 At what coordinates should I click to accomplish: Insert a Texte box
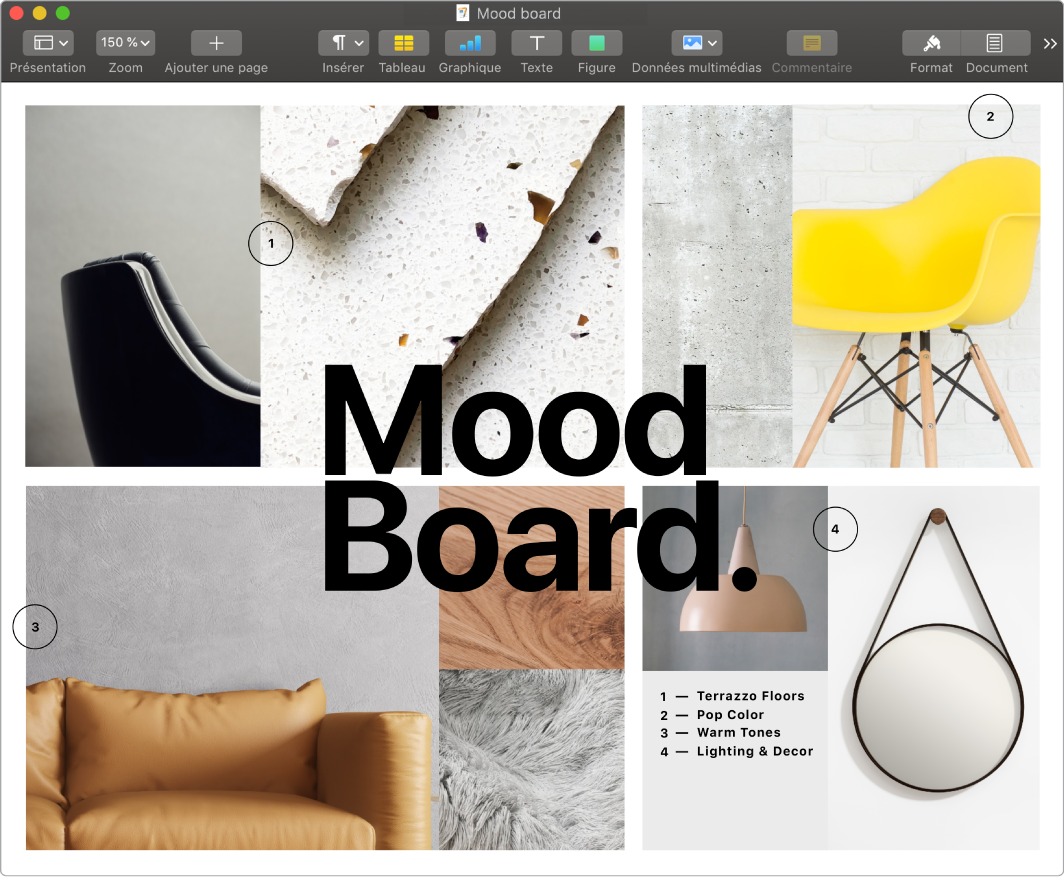coord(536,43)
